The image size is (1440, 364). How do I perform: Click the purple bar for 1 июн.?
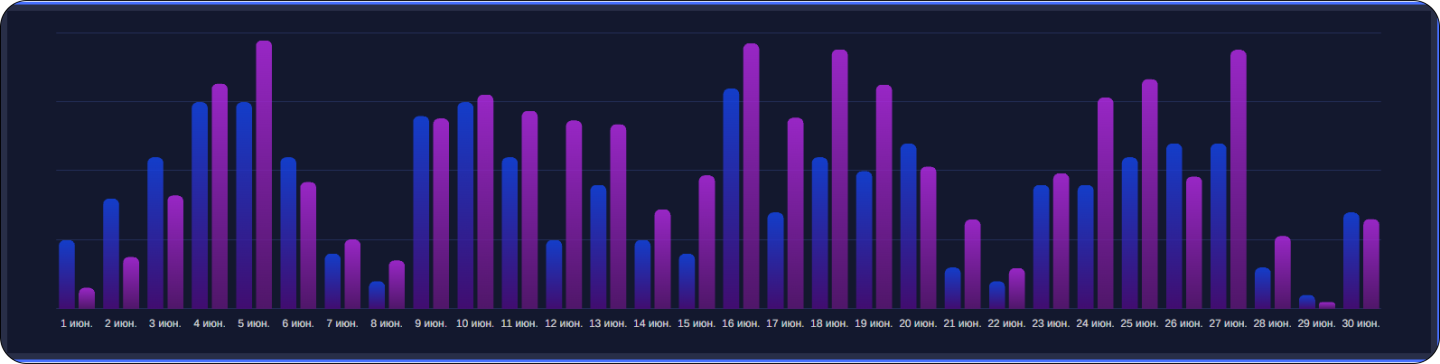point(87,298)
